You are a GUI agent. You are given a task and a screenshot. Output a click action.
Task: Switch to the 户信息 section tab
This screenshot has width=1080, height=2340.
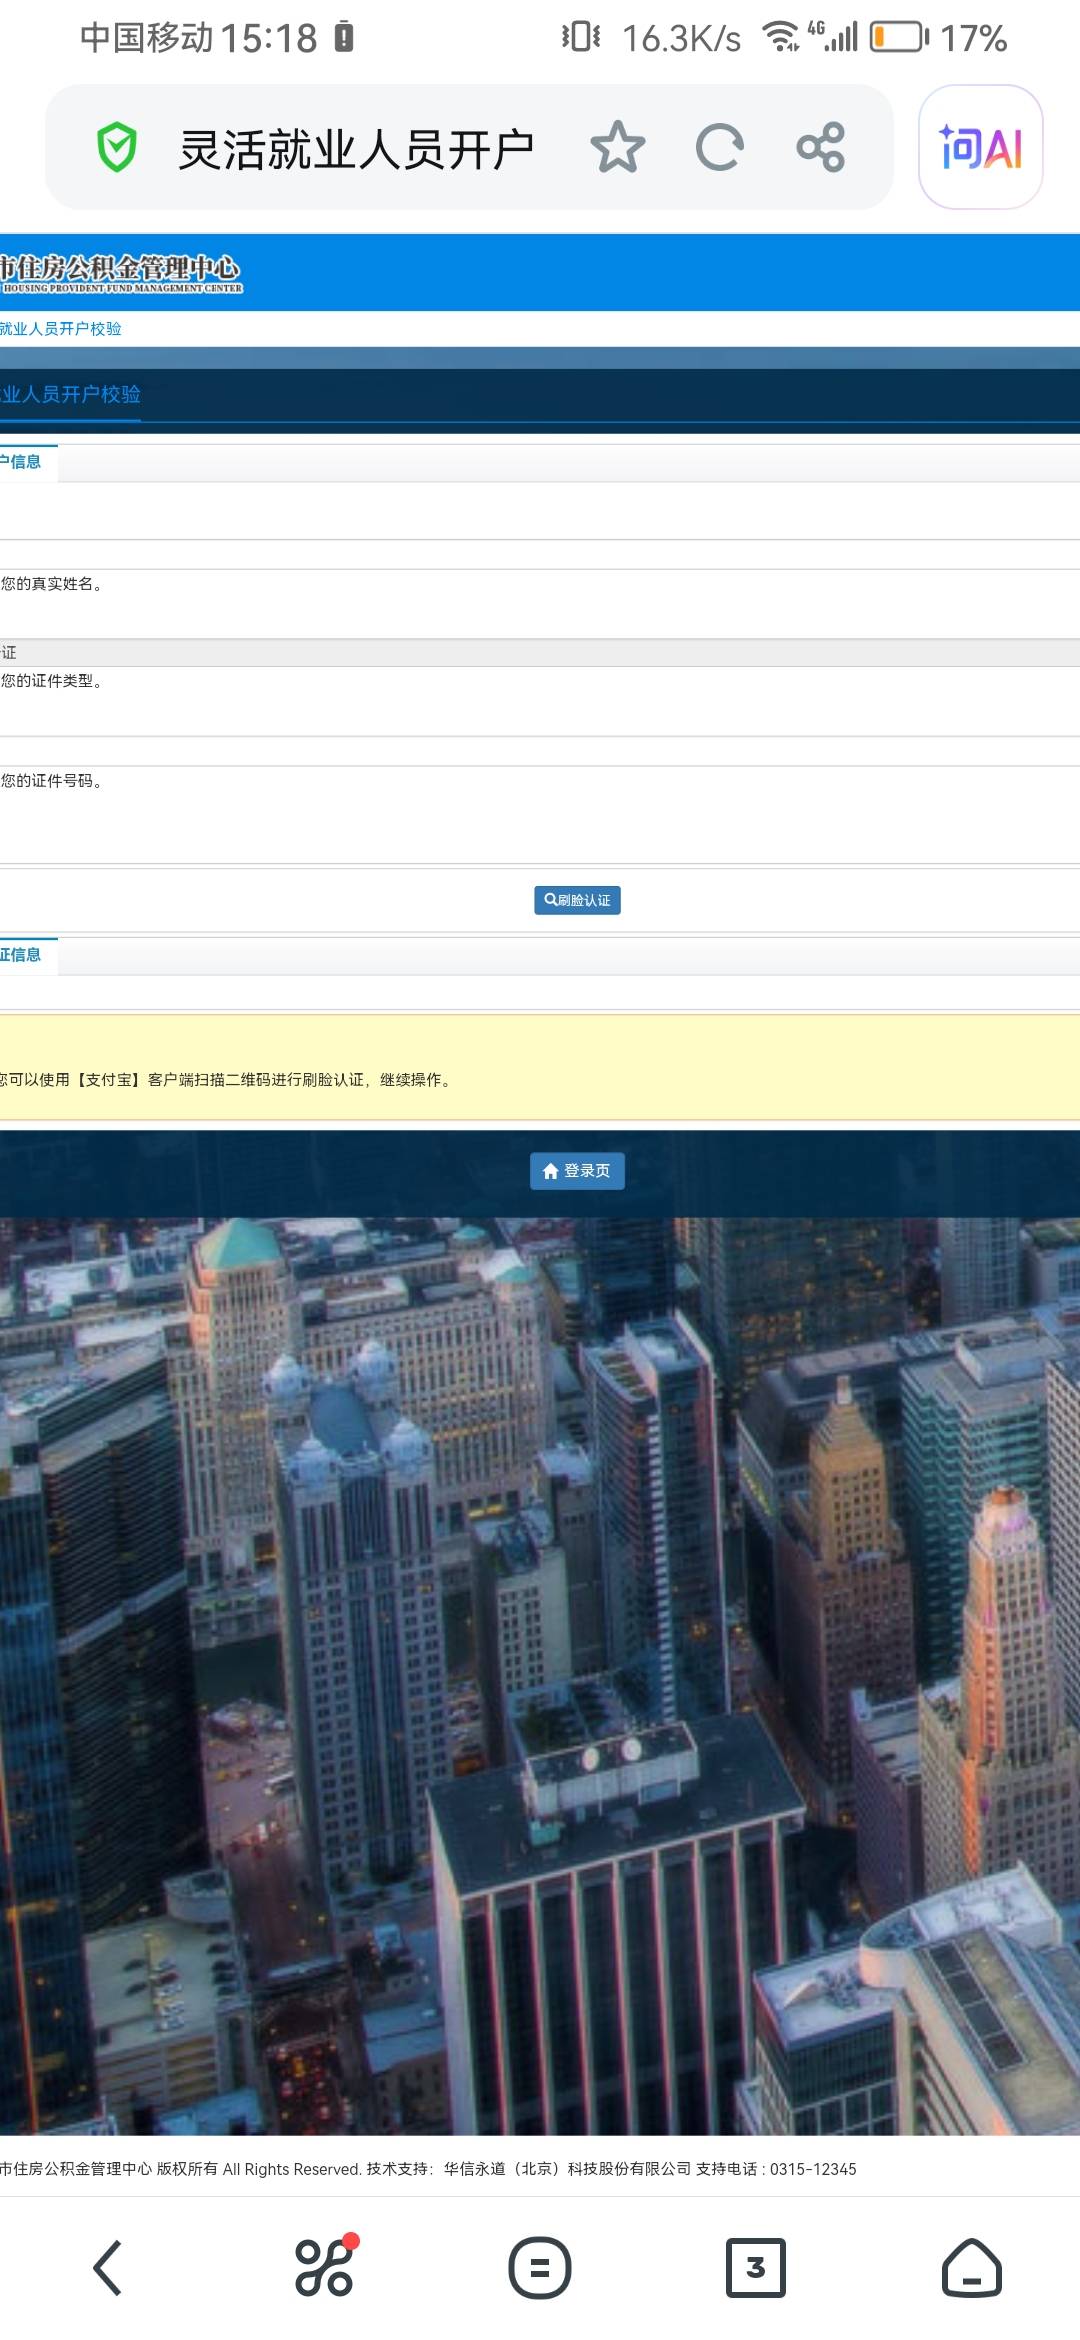click(22, 462)
